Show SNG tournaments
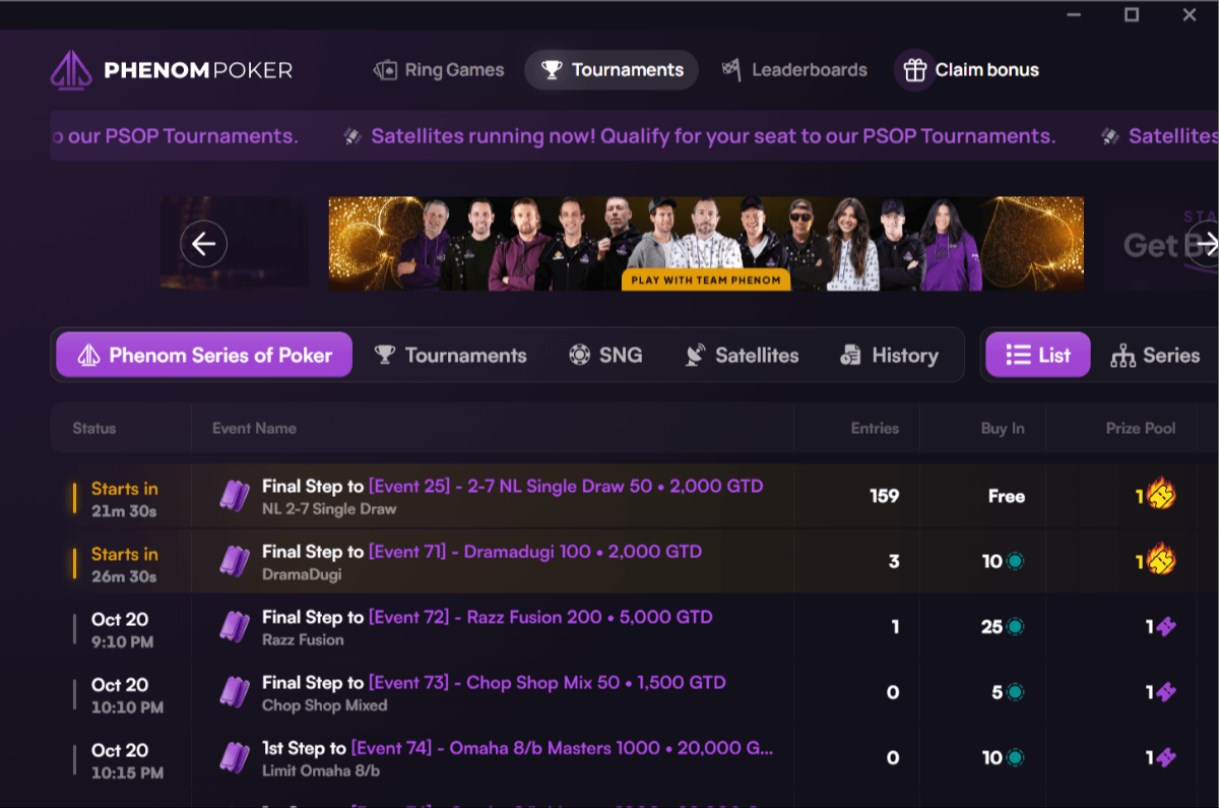This screenshot has height=808, width=1219. tap(605, 355)
